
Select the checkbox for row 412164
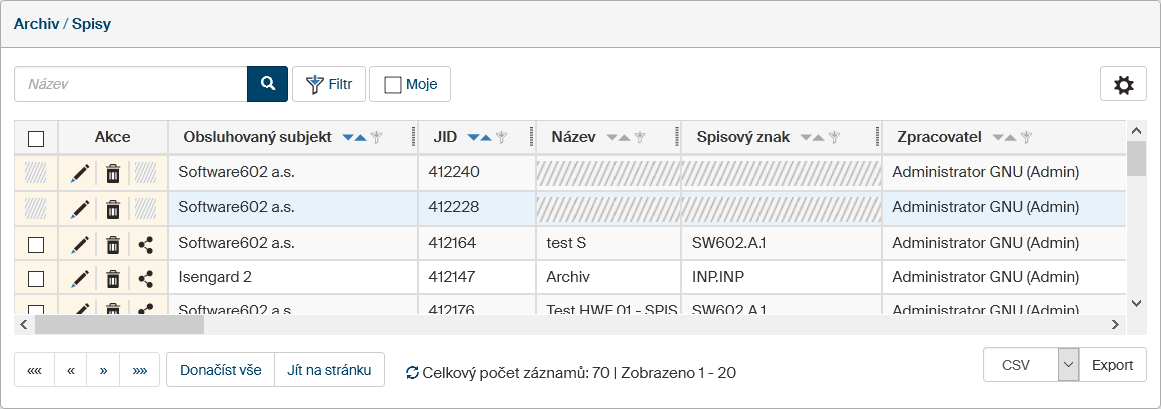pyautogui.click(x=36, y=244)
